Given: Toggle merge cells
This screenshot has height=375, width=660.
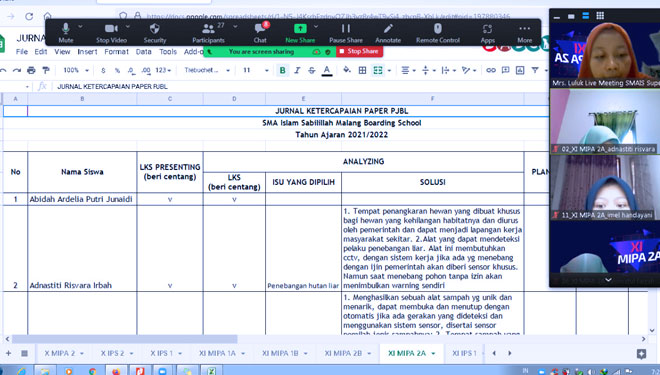Looking at the screenshot, I should (378, 70).
